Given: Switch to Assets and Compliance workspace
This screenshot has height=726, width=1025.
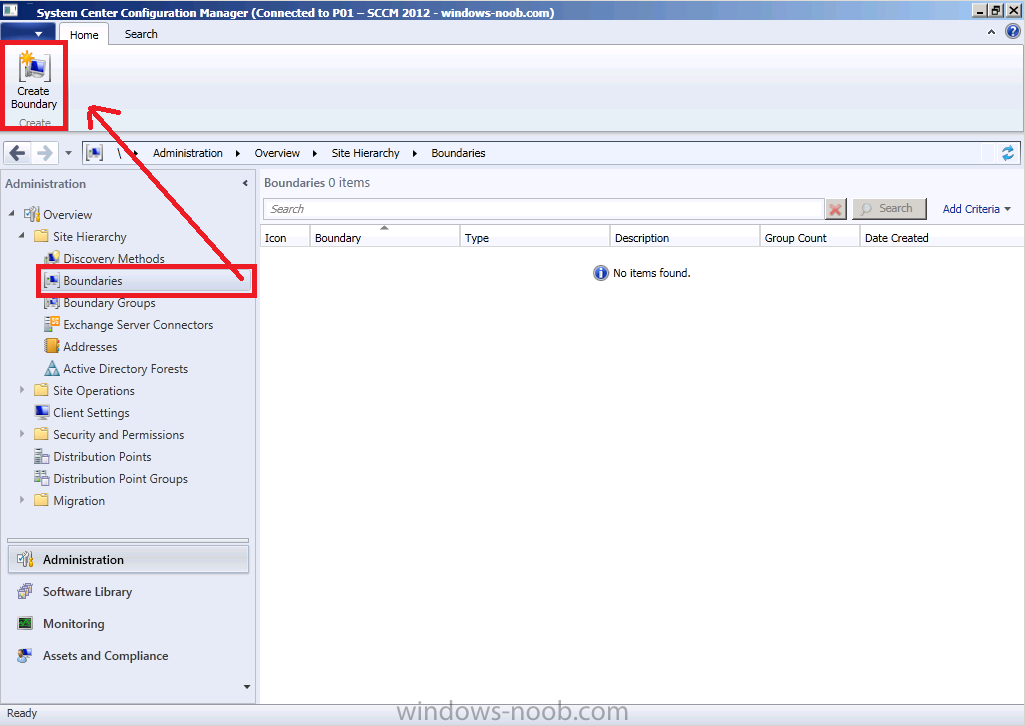Looking at the screenshot, I should click(x=105, y=655).
